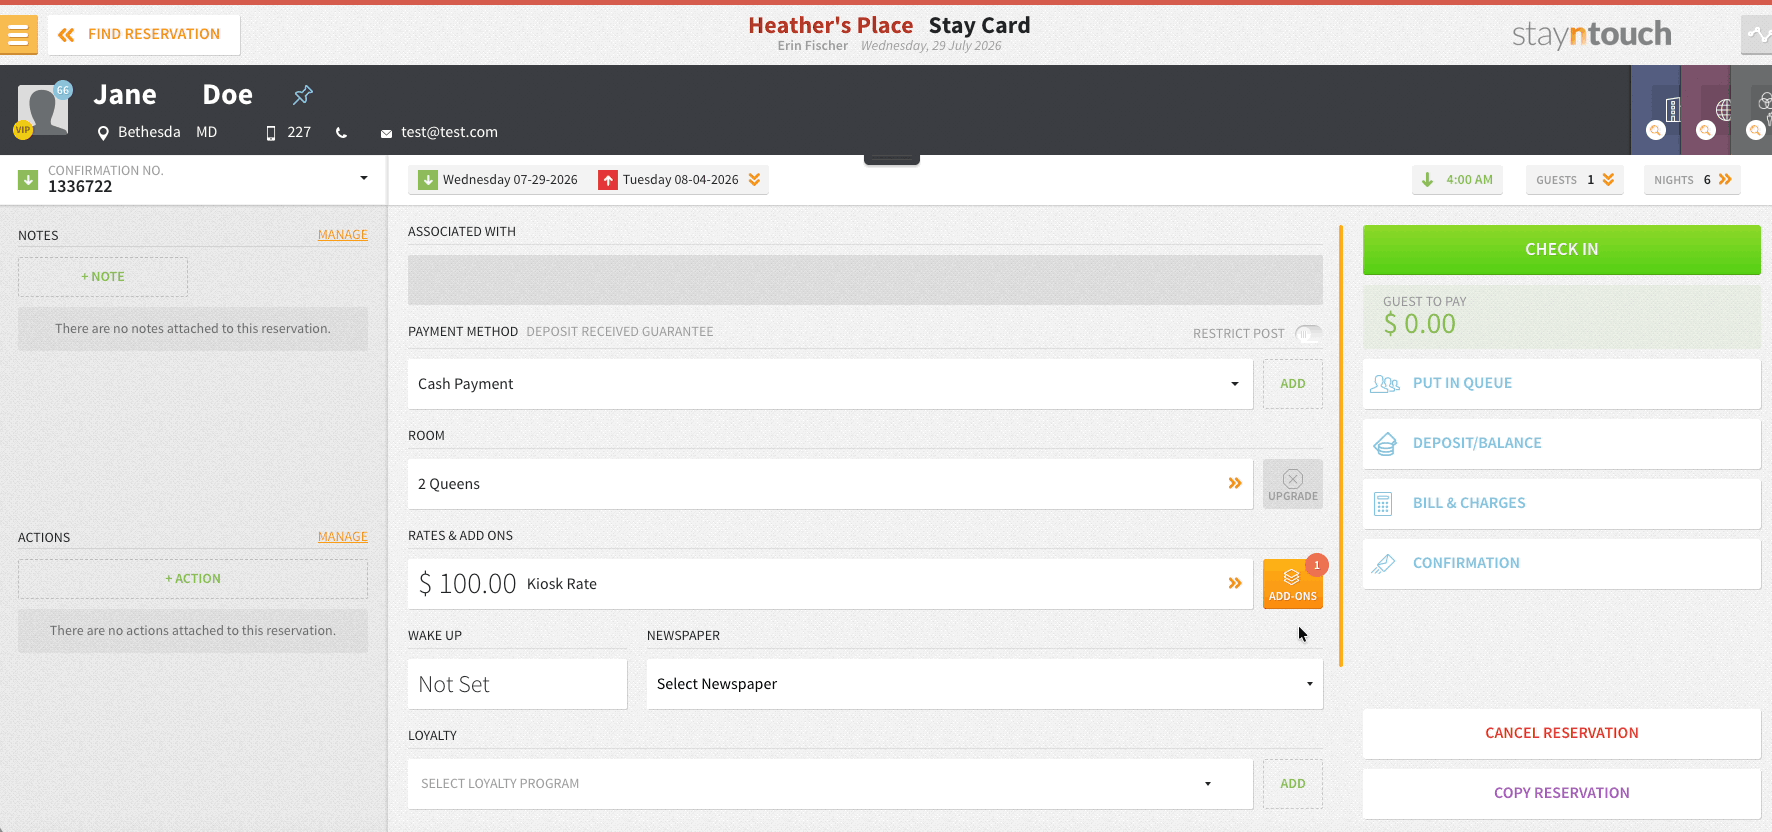Search company card via magnifier icon

[x=1656, y=130]
